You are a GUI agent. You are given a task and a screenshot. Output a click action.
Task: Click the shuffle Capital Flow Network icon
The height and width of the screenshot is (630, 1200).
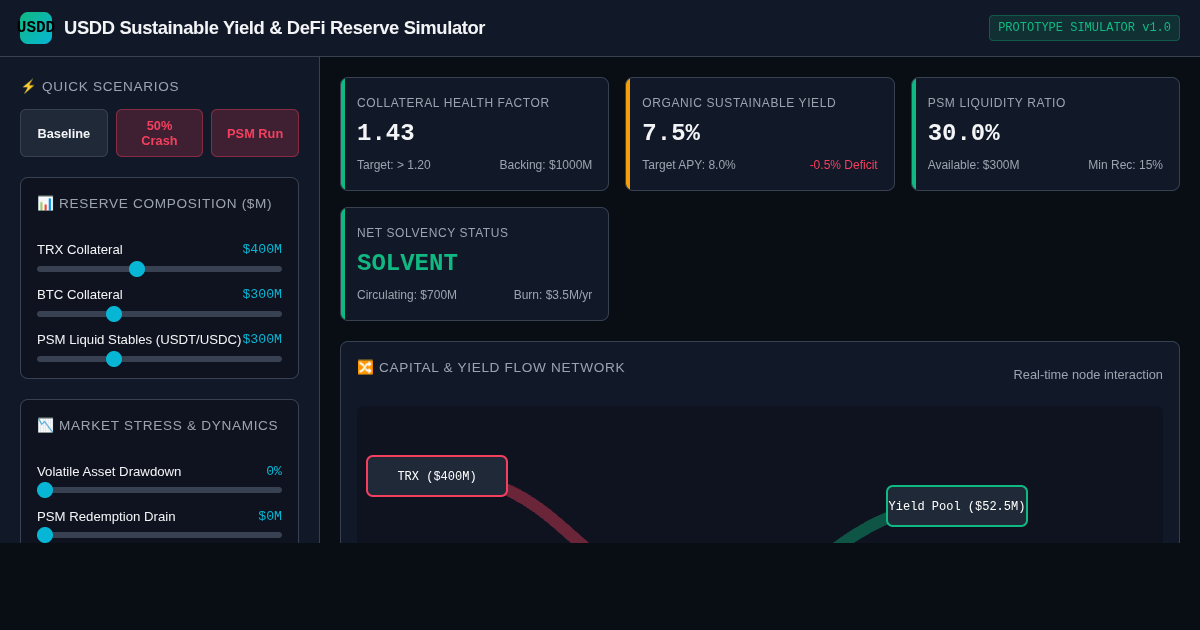click(x=365, y=368)
